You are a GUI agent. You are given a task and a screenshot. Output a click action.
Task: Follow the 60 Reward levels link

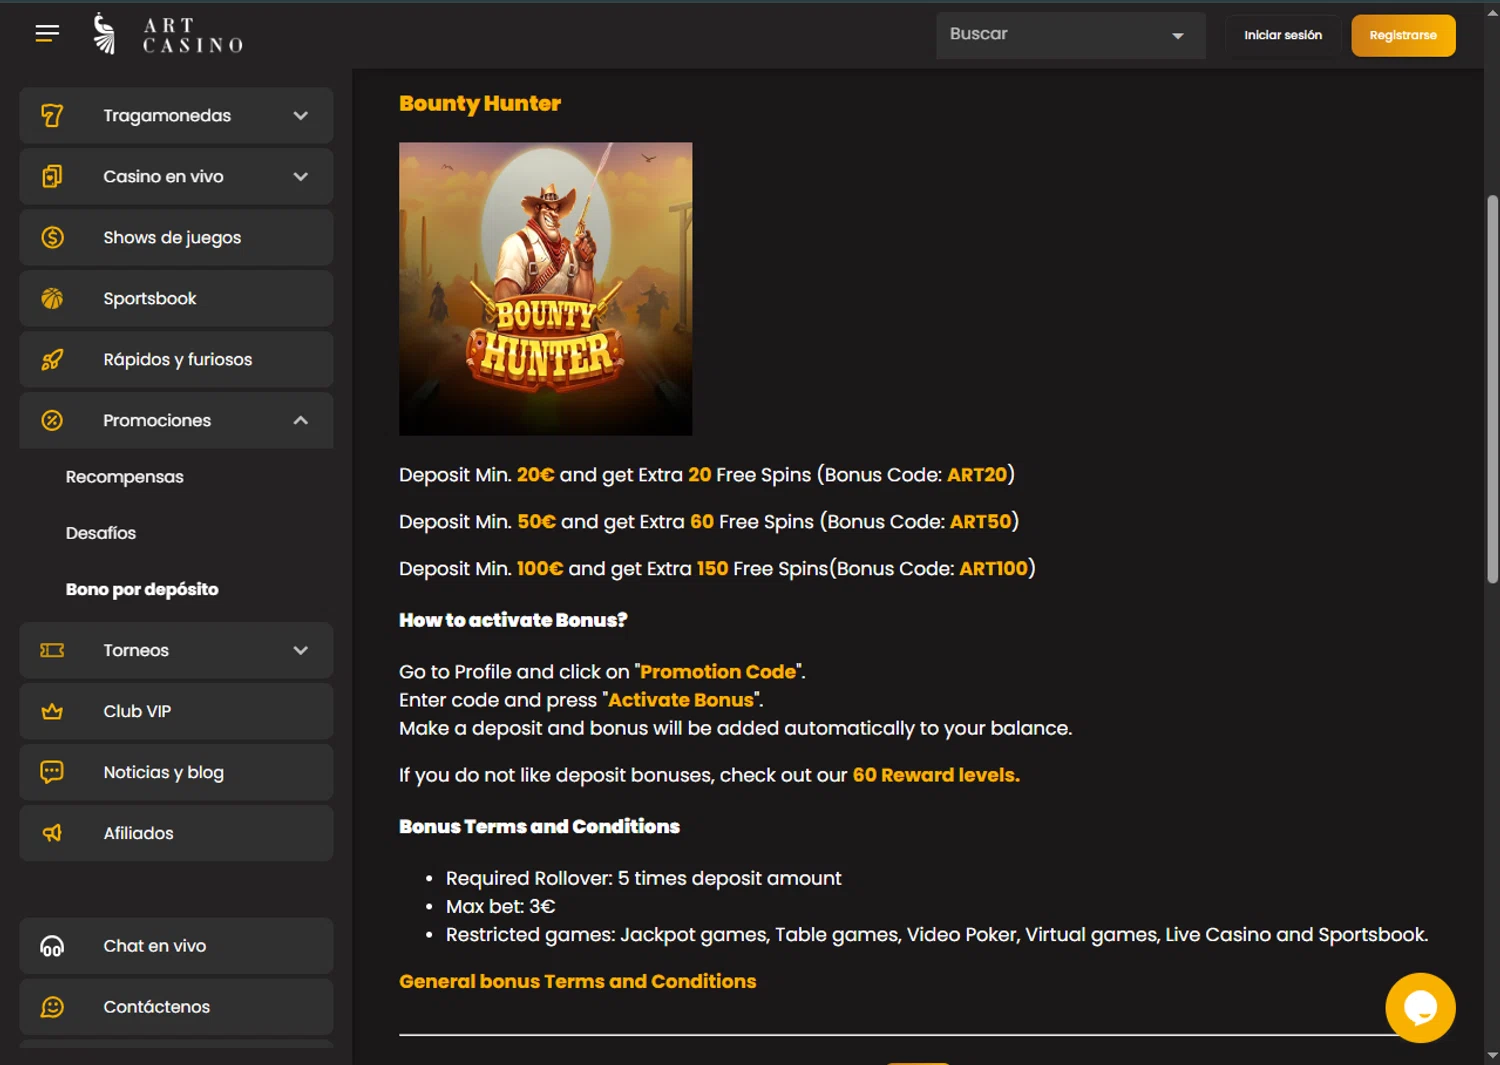(936, 775)
